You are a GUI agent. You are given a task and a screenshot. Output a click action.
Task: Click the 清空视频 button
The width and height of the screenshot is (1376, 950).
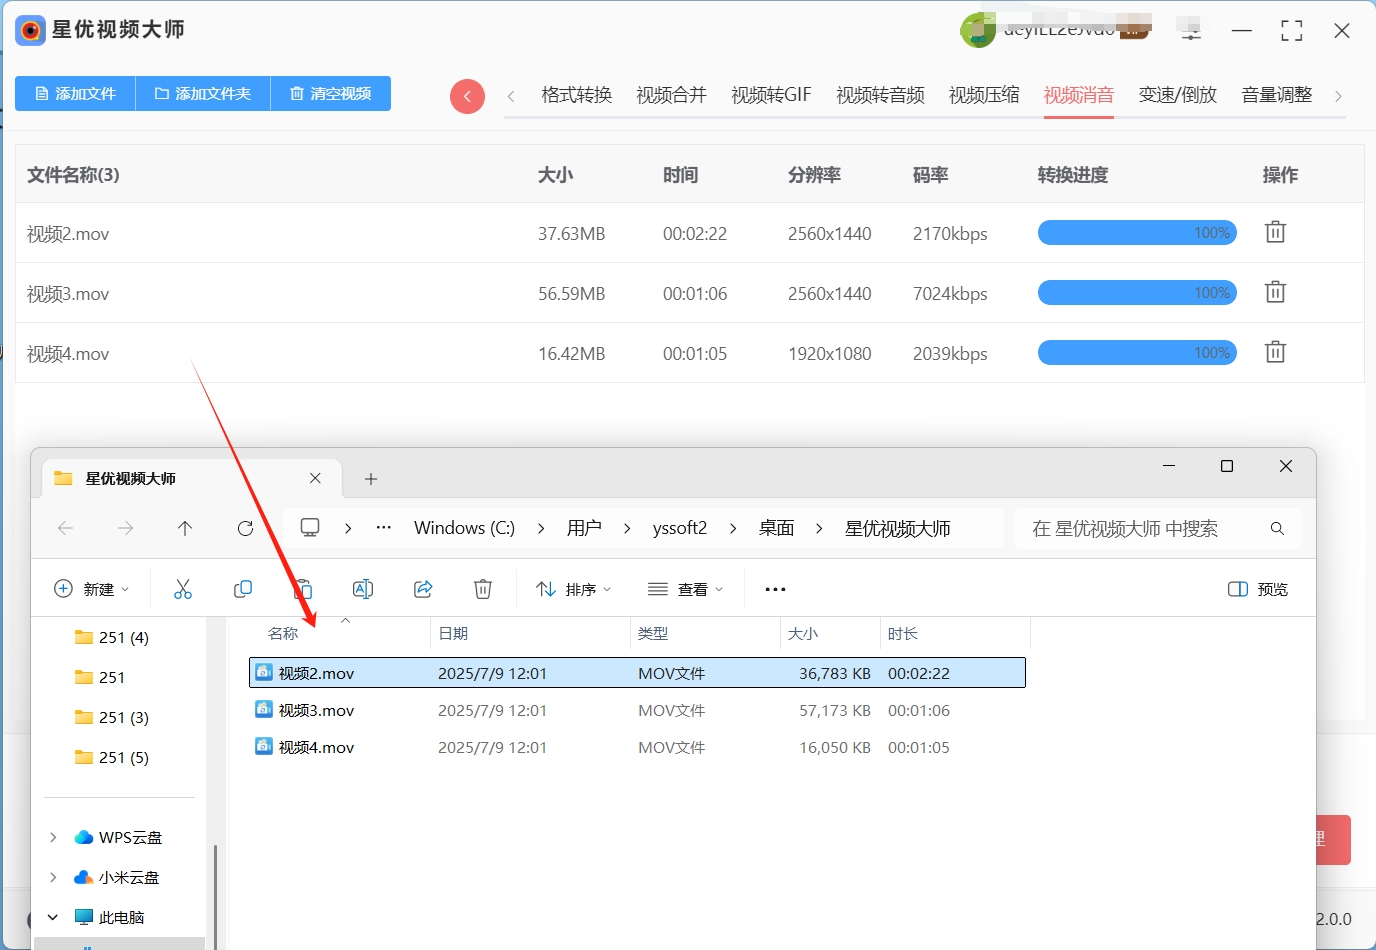(331, 93)
